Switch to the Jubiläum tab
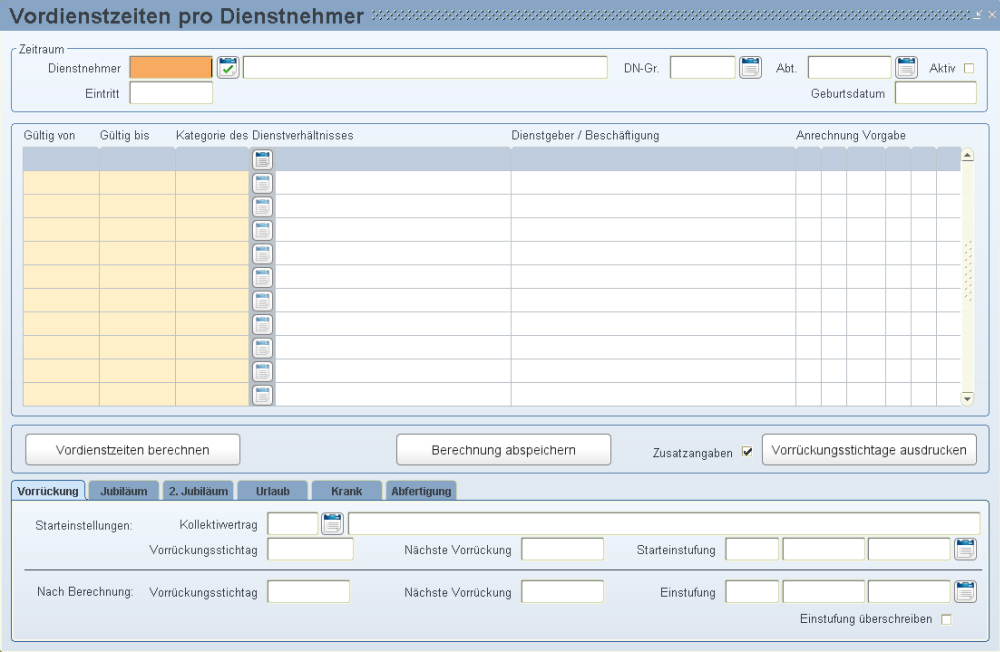 pos(124,491)
